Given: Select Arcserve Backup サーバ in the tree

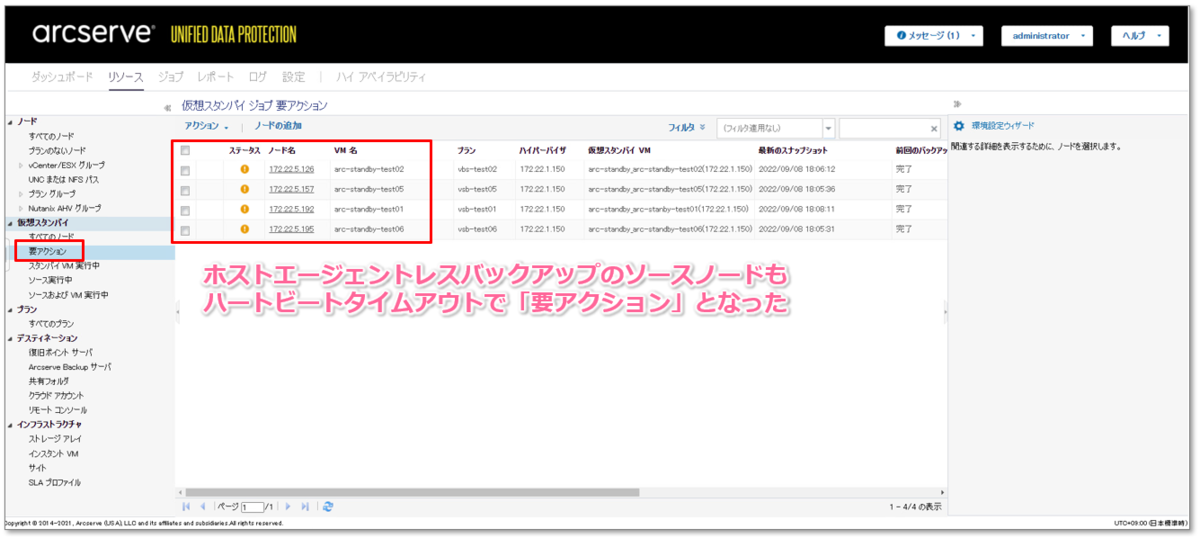Looking at the screenshot, I should (x=70, y=367).
